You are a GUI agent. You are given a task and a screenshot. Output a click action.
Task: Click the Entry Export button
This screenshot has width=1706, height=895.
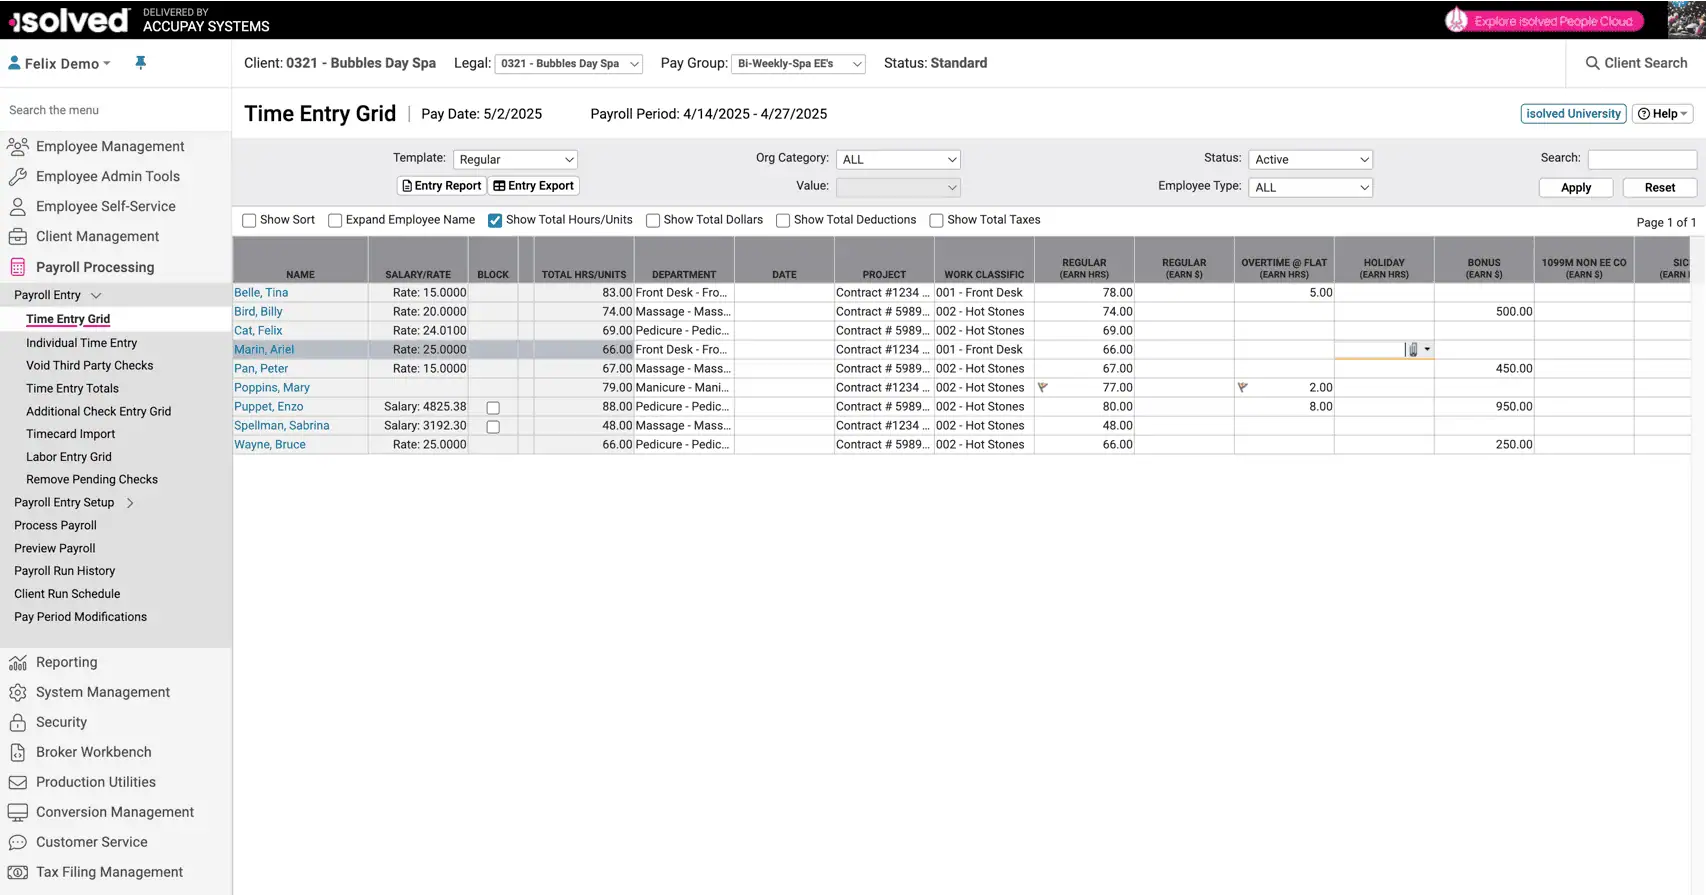click(x=533, y=186)
